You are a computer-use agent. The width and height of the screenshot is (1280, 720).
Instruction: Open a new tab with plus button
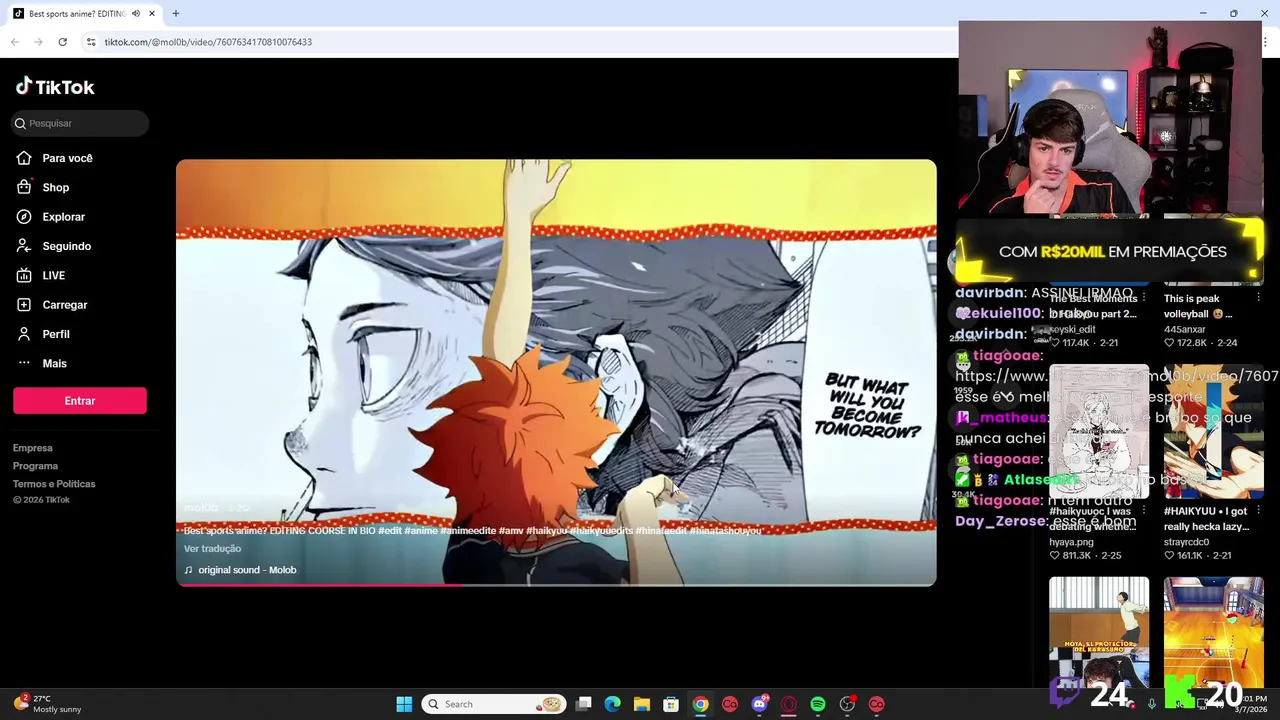click(x=175, y=14)
